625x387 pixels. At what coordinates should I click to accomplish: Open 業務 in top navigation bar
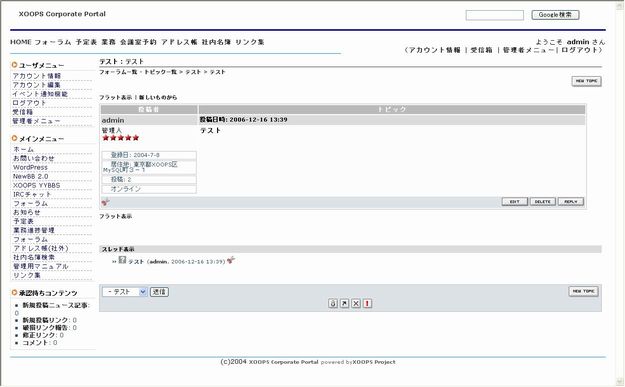(108, 42)
